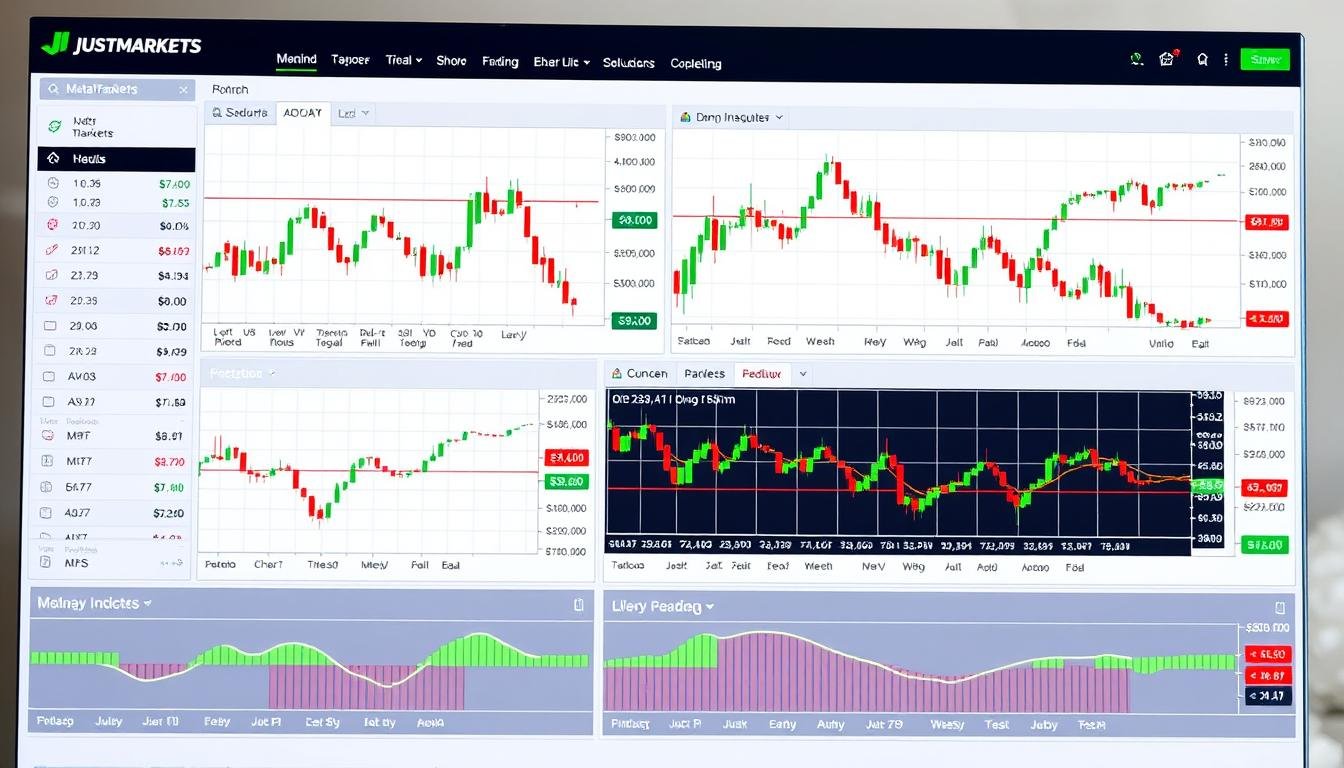The height and width of the screenshot is (768, 1344).
Task: Switch to the ADOAY chart tab
Action: [x=303, y=112]
